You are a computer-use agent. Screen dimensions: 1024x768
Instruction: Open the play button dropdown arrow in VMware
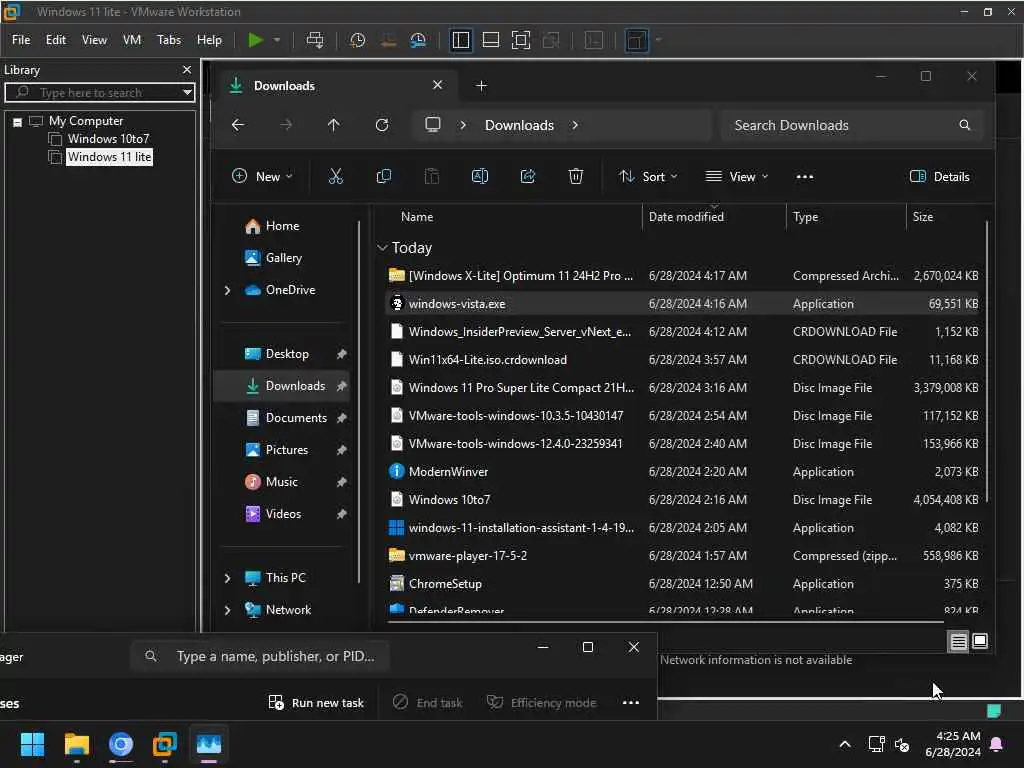tap(277, 40)
